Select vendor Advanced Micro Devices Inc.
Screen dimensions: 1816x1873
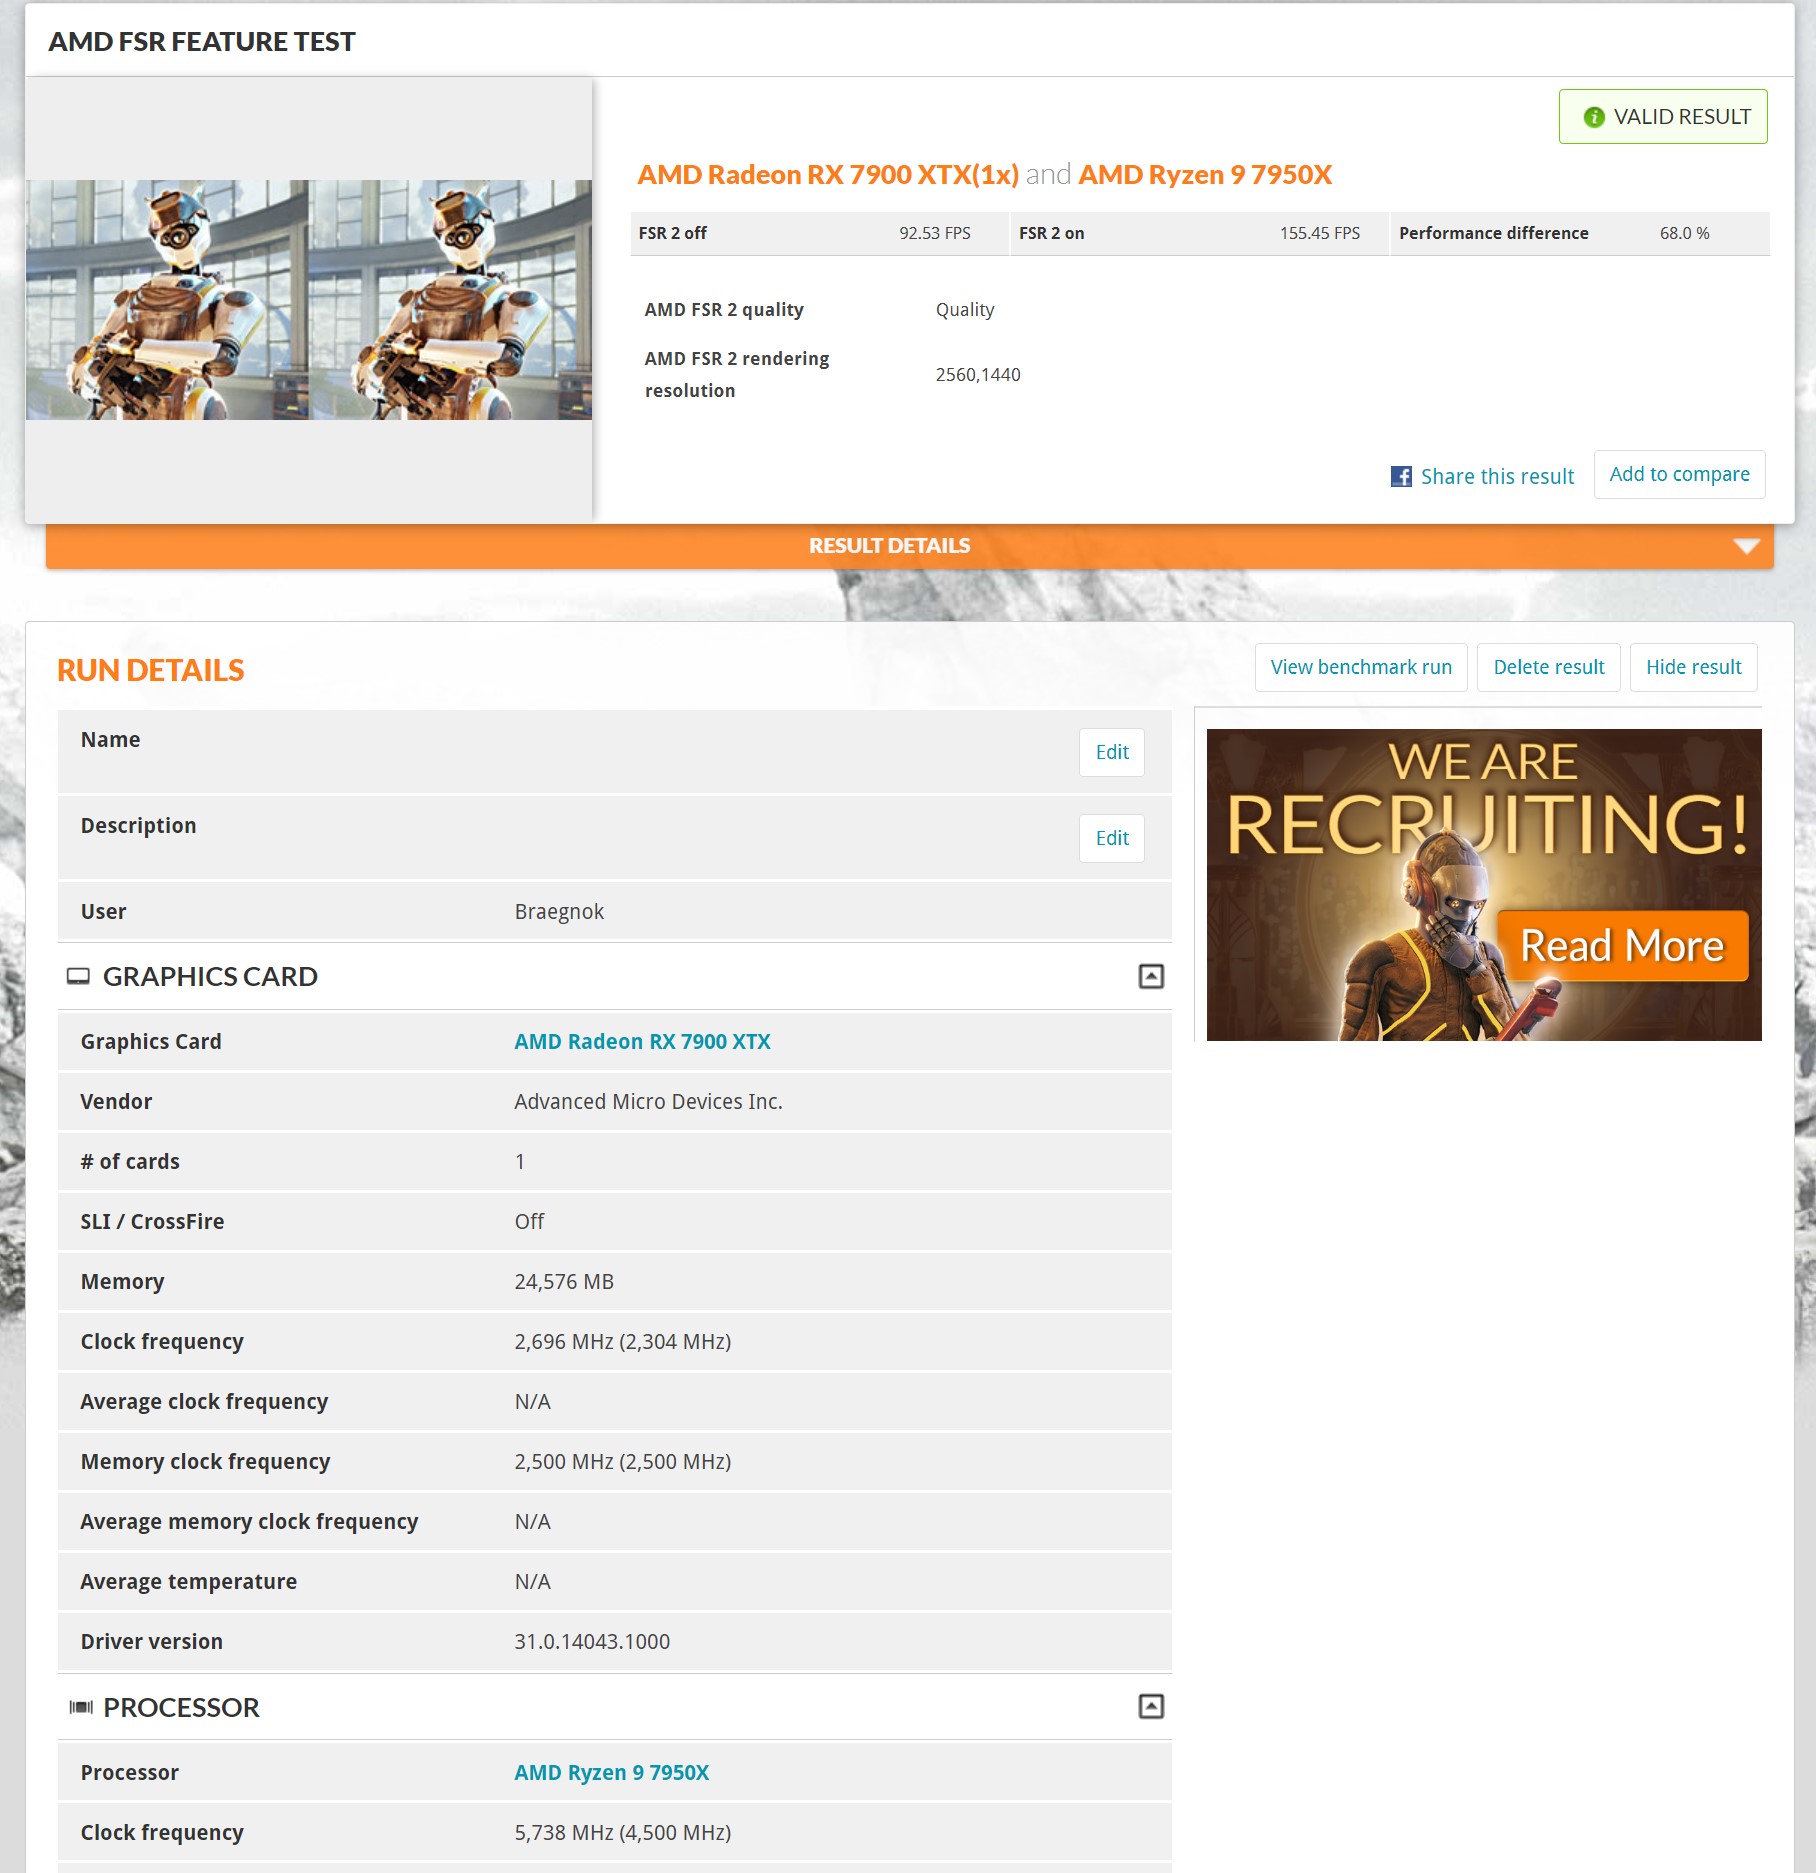pos(648,1101)
